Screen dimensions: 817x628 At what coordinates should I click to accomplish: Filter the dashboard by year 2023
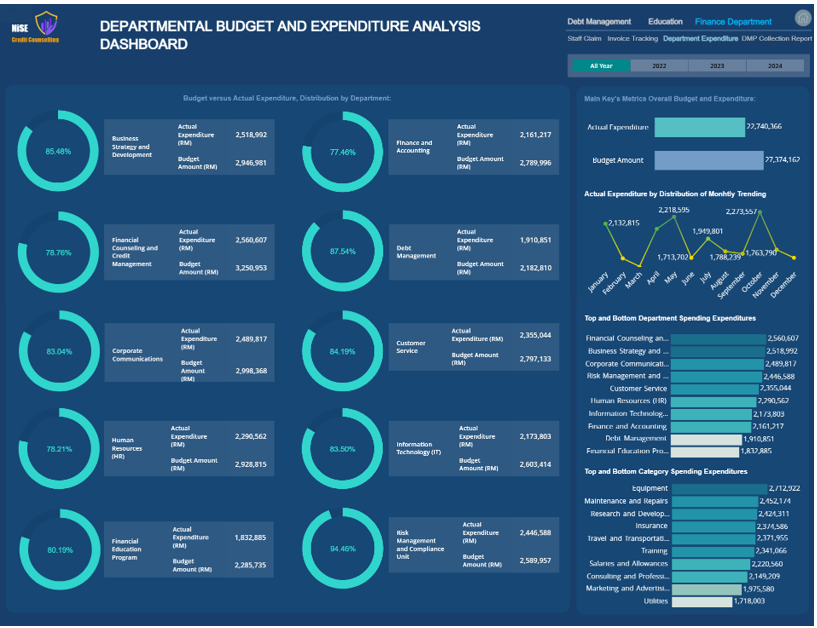717,66
